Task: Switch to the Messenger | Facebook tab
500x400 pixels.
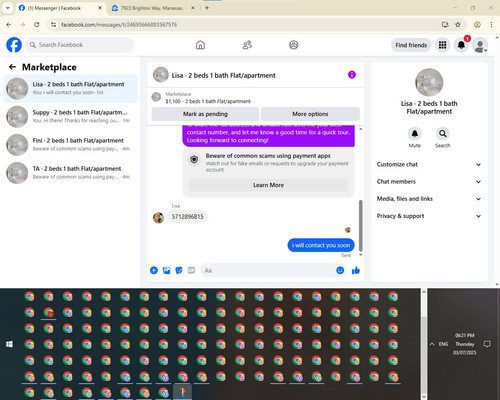Action: [x=60, y=8]
